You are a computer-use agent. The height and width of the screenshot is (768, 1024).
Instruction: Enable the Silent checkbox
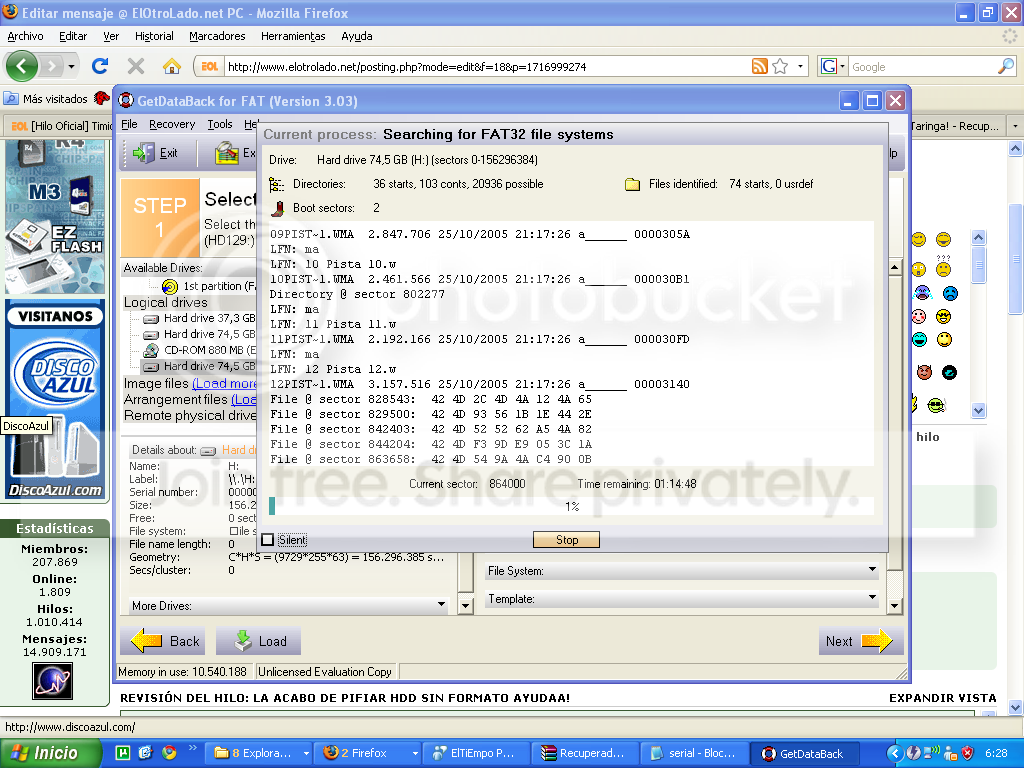click(268, 540)
